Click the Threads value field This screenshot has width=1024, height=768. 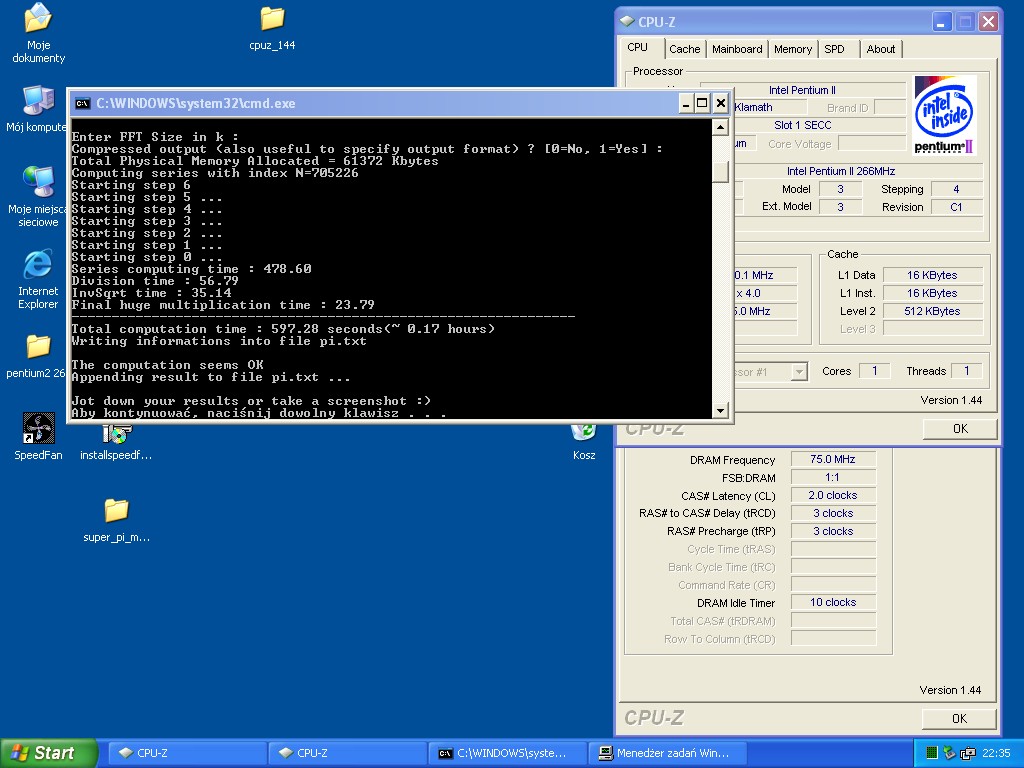click(967, 371)
